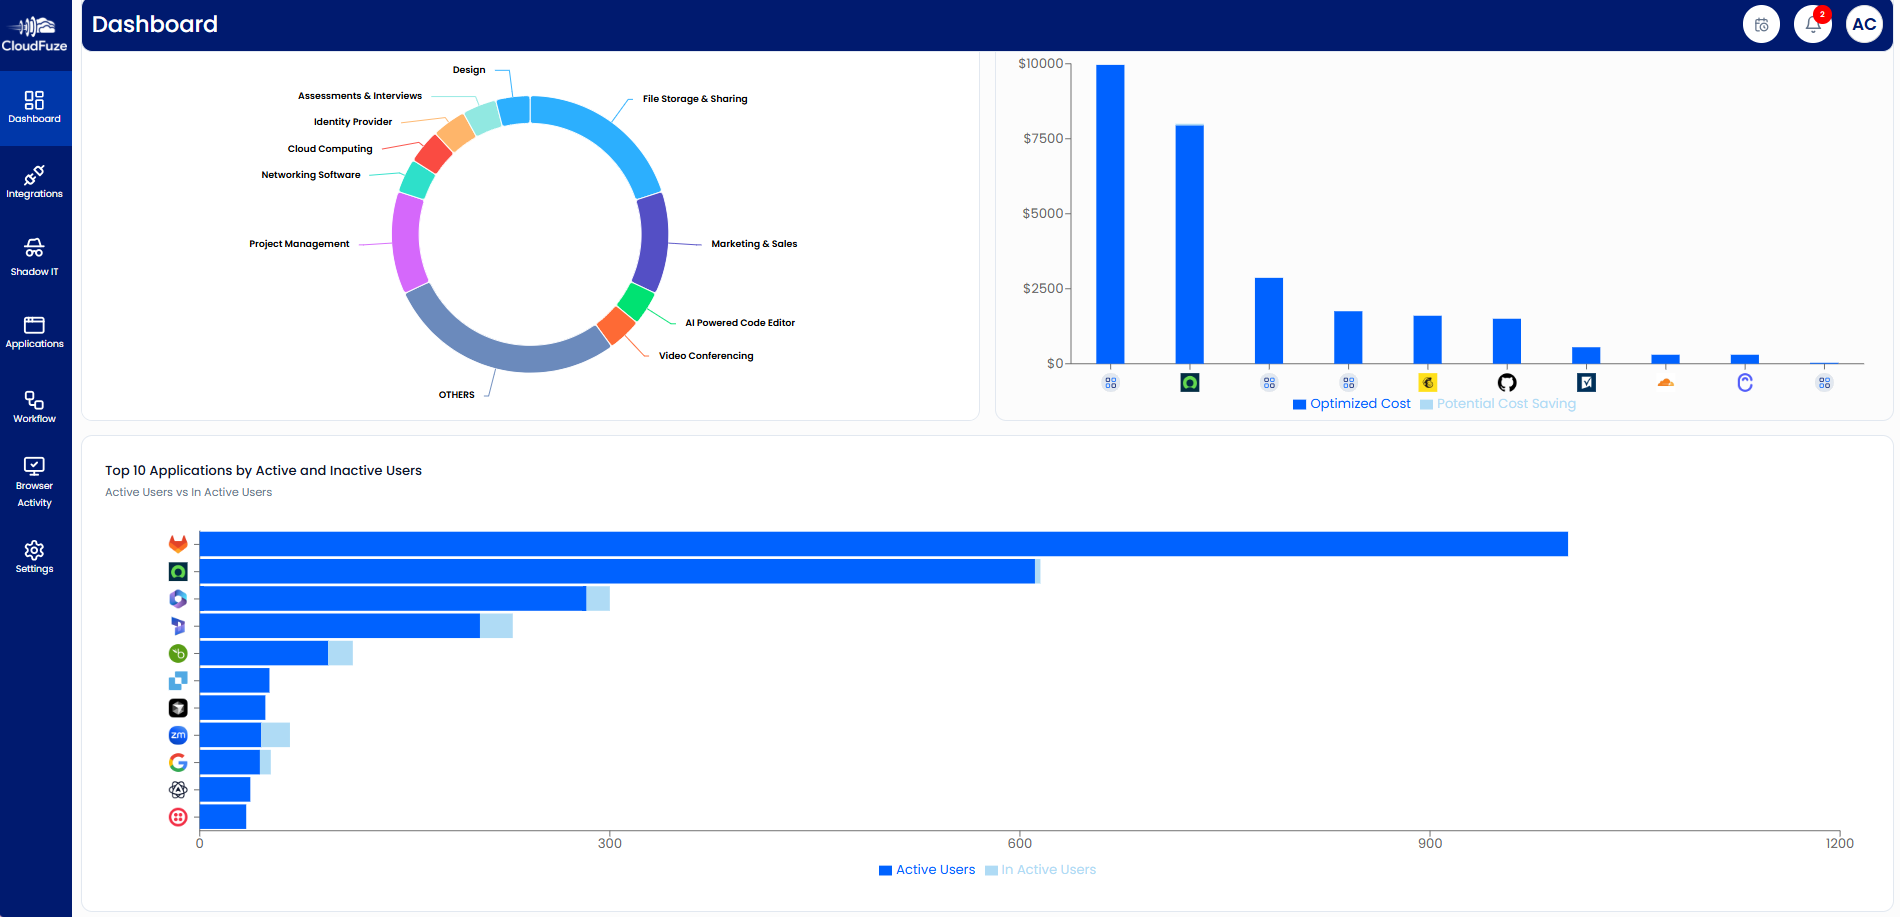Open the AC profile menu

(x=1865, y=23)
